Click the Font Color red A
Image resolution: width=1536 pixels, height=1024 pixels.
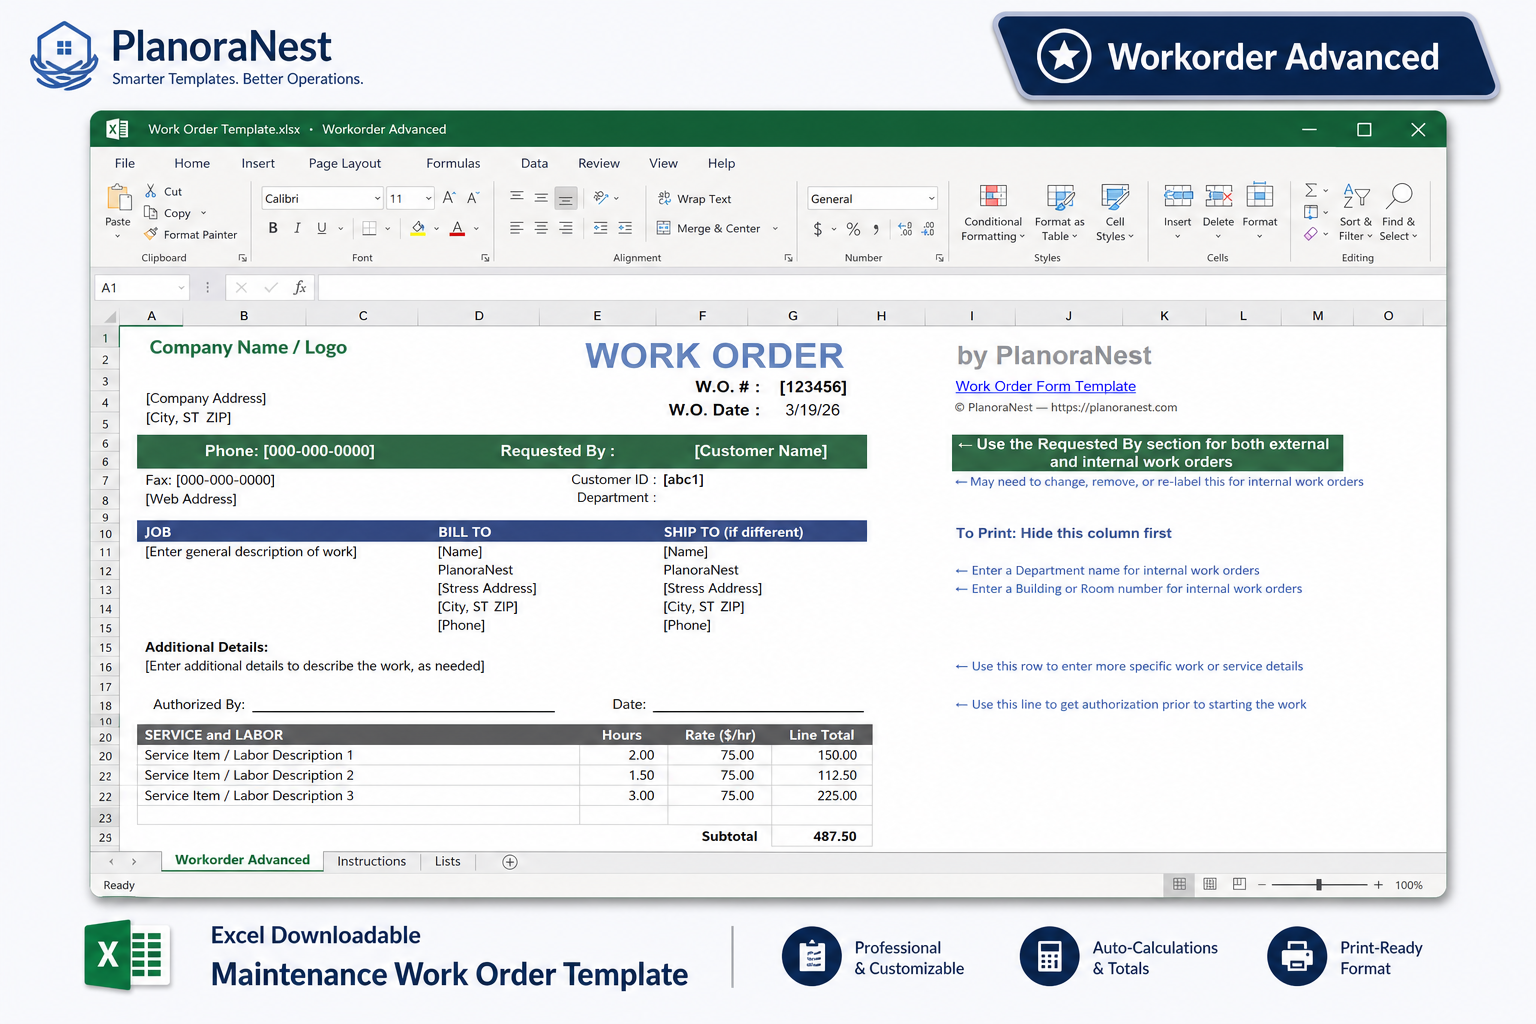tap(457, 228)
